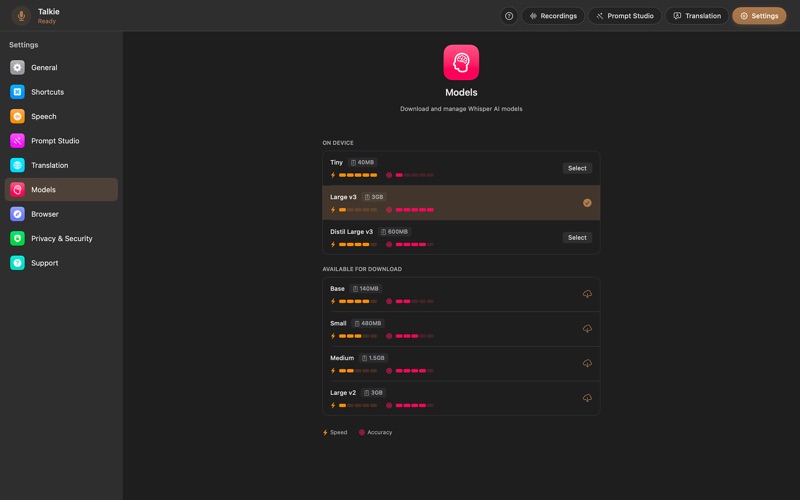Click the Large v3 accuracy bar

point(415,210)
